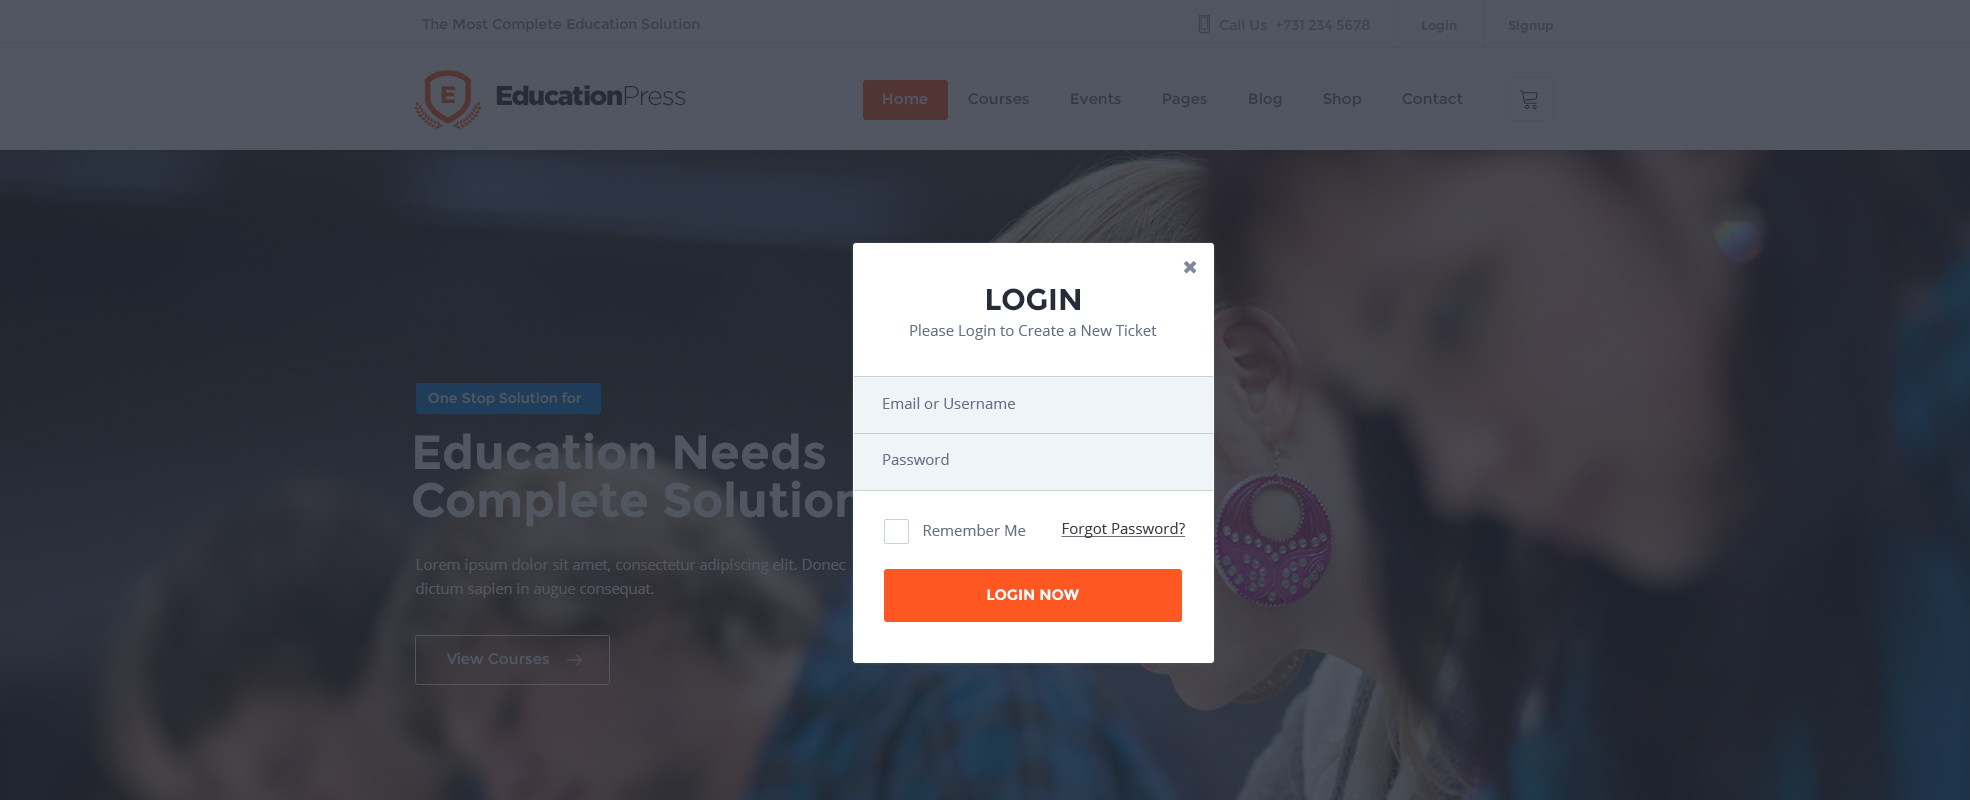Focus the Password field
Image resolution: width=1970 pixels, height=800 pixels.
tap(1033, 461)
